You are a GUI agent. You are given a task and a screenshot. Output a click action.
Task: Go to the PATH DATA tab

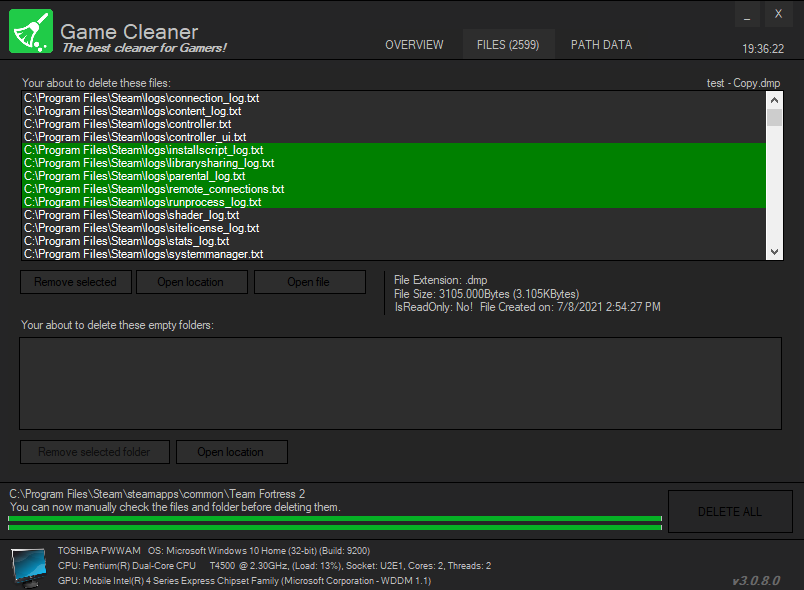tap(601, 45)
